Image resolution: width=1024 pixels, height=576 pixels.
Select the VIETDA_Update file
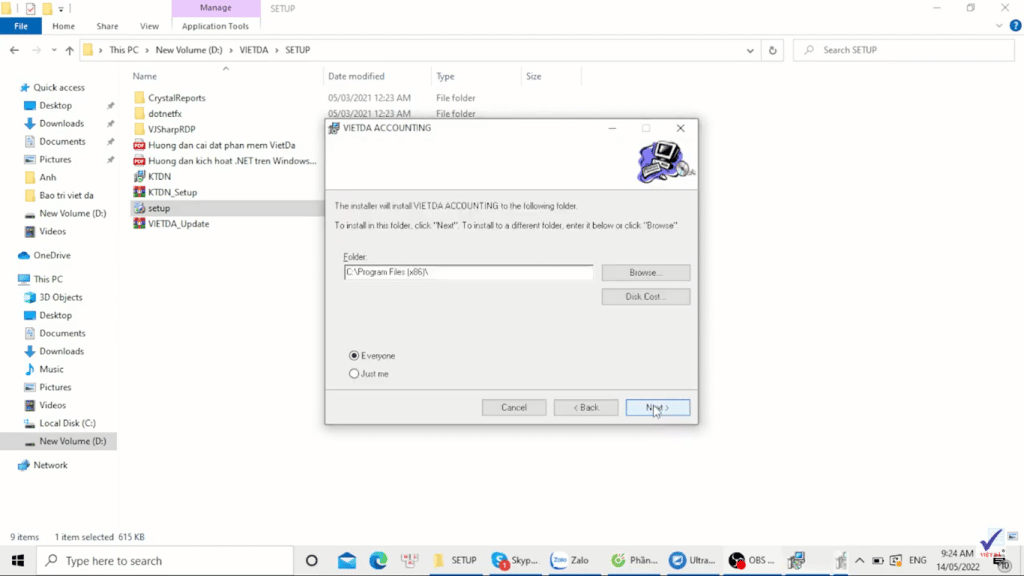click(x=178, y=223)
